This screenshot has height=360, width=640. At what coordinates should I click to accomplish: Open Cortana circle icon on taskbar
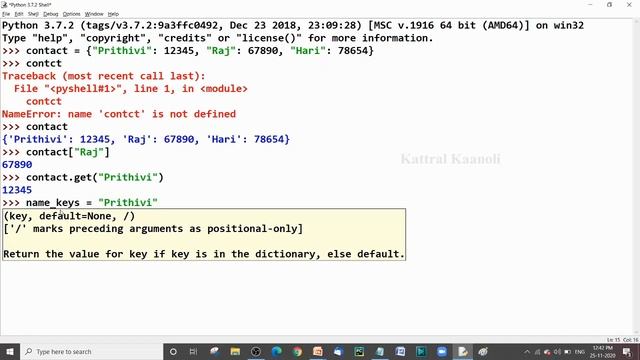click(173, 351)
